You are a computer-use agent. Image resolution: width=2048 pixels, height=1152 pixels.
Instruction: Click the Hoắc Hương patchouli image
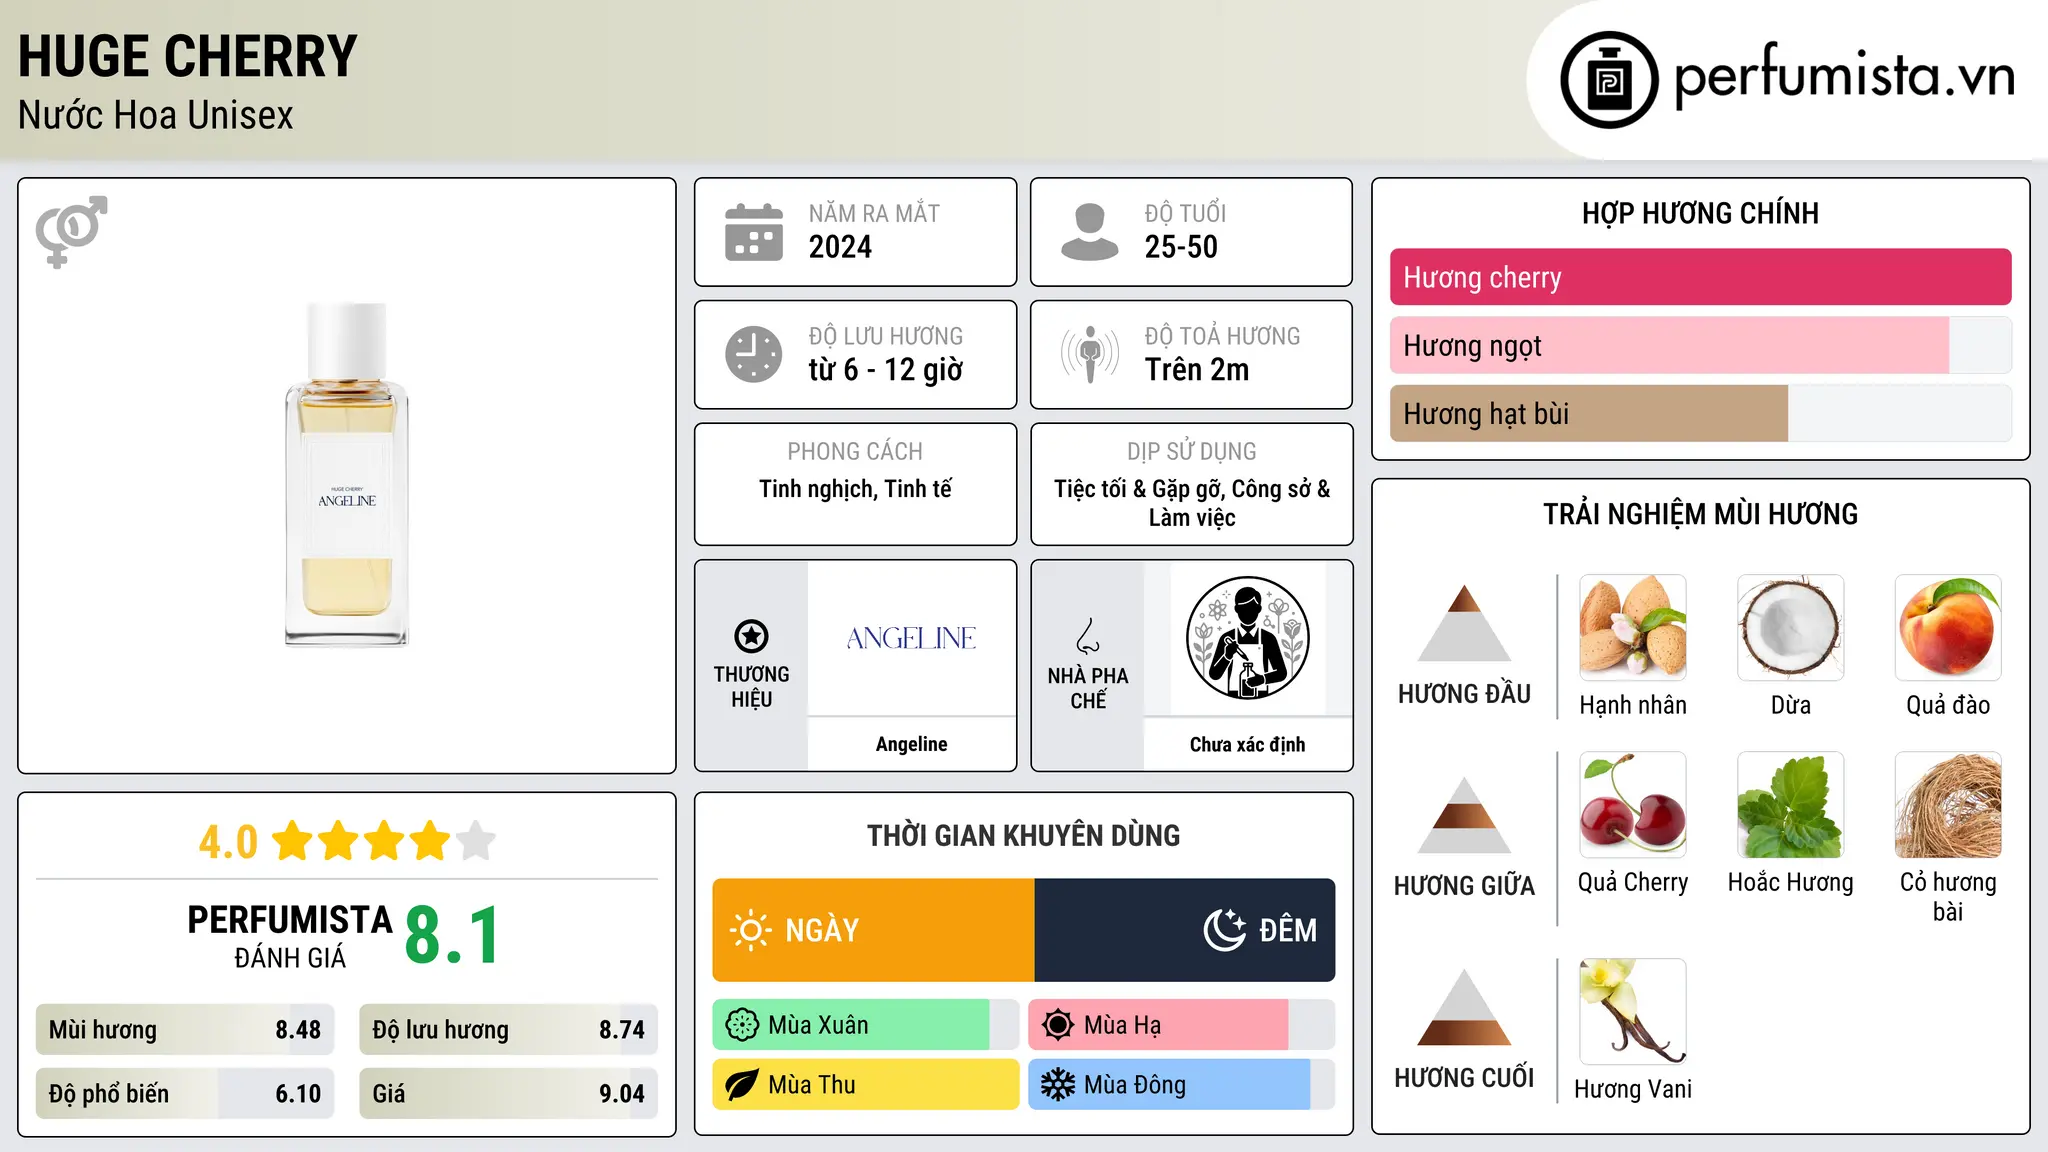point(1790,805)
